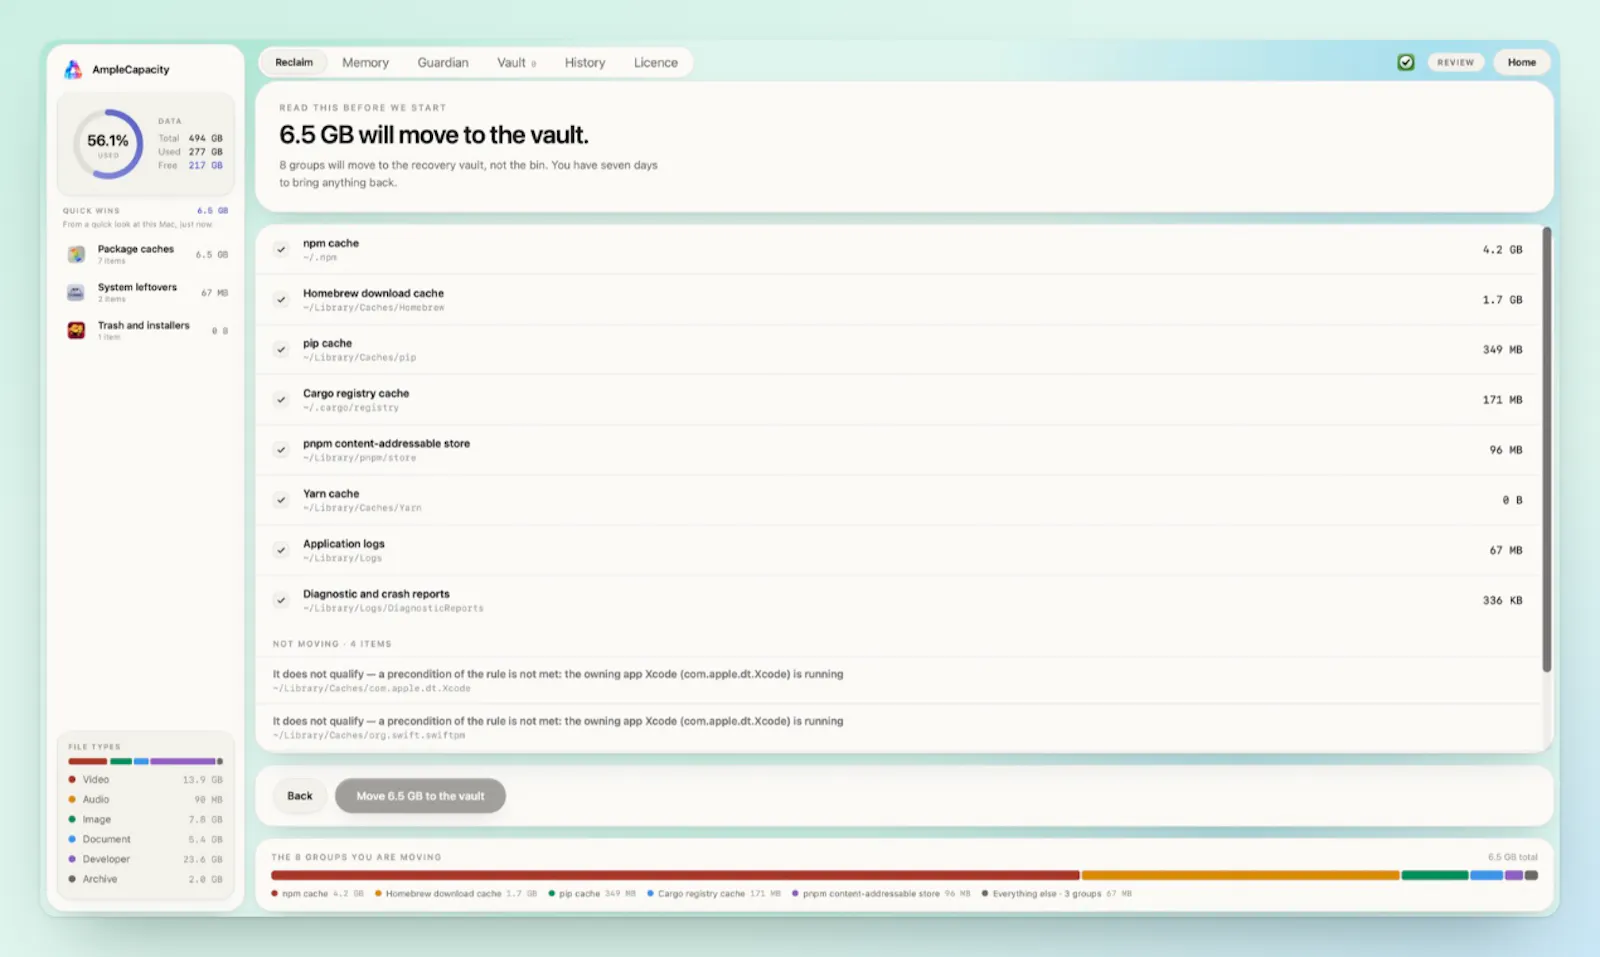Click Move 6.5 GB to the vault
This screenshot has height=957, width=1600.
click(420, 796)
